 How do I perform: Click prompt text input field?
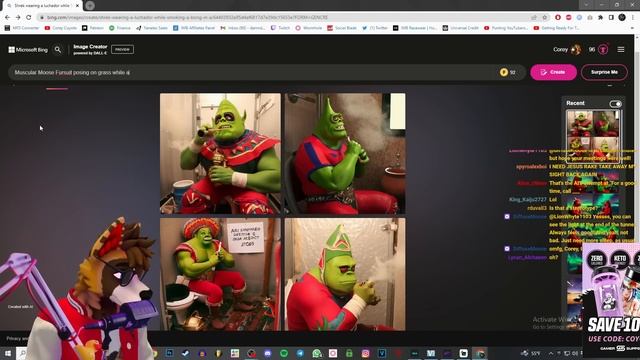(x=253, y=72)
